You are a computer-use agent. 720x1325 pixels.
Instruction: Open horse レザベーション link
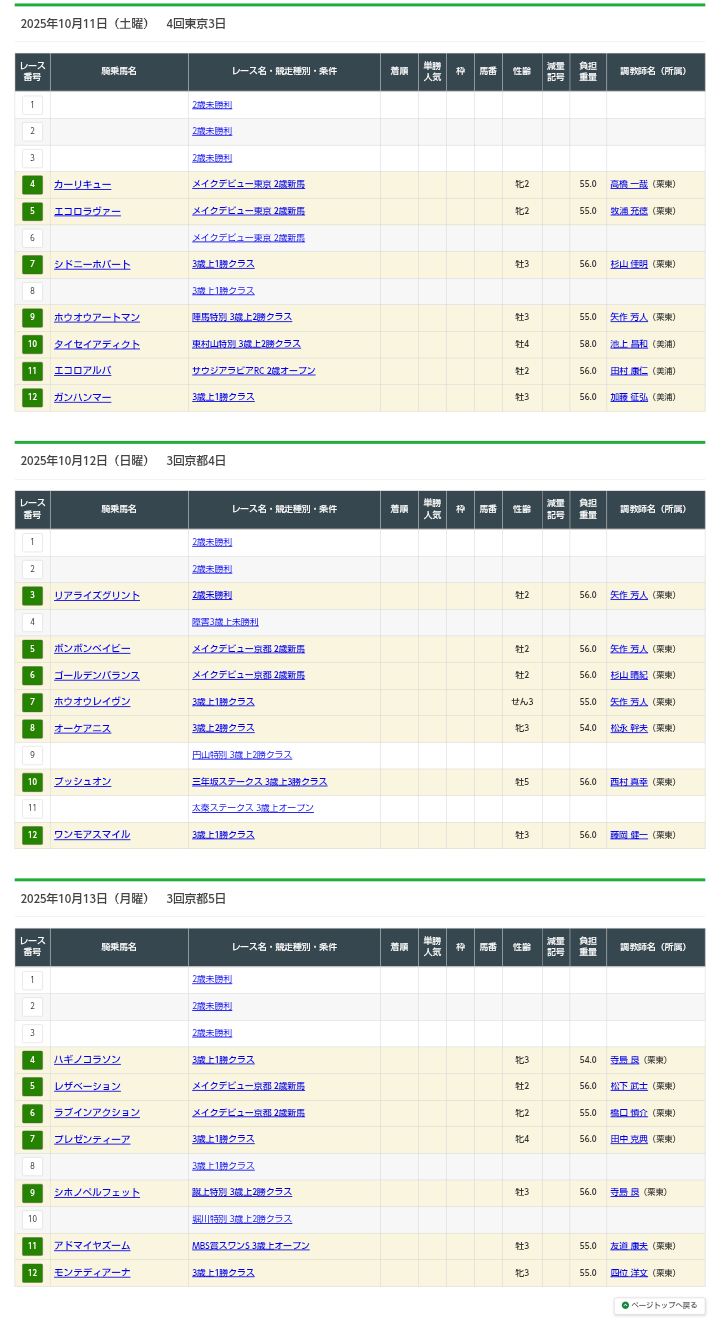click(88, 1086)
